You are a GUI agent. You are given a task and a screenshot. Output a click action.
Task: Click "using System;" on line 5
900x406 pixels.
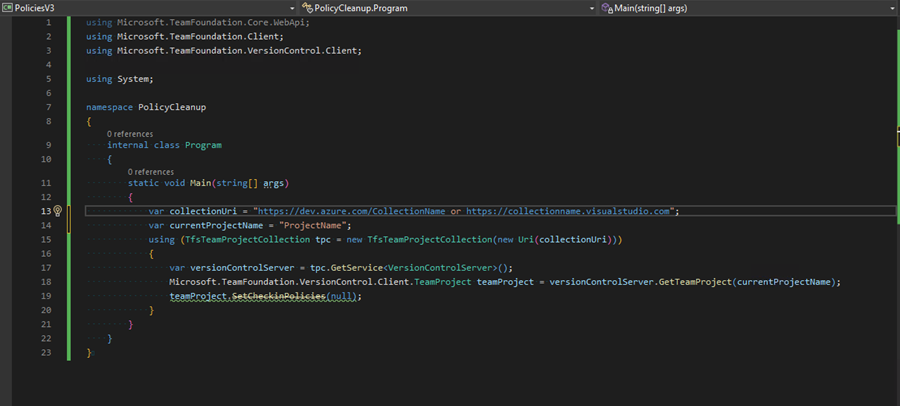tap(120, 79)
